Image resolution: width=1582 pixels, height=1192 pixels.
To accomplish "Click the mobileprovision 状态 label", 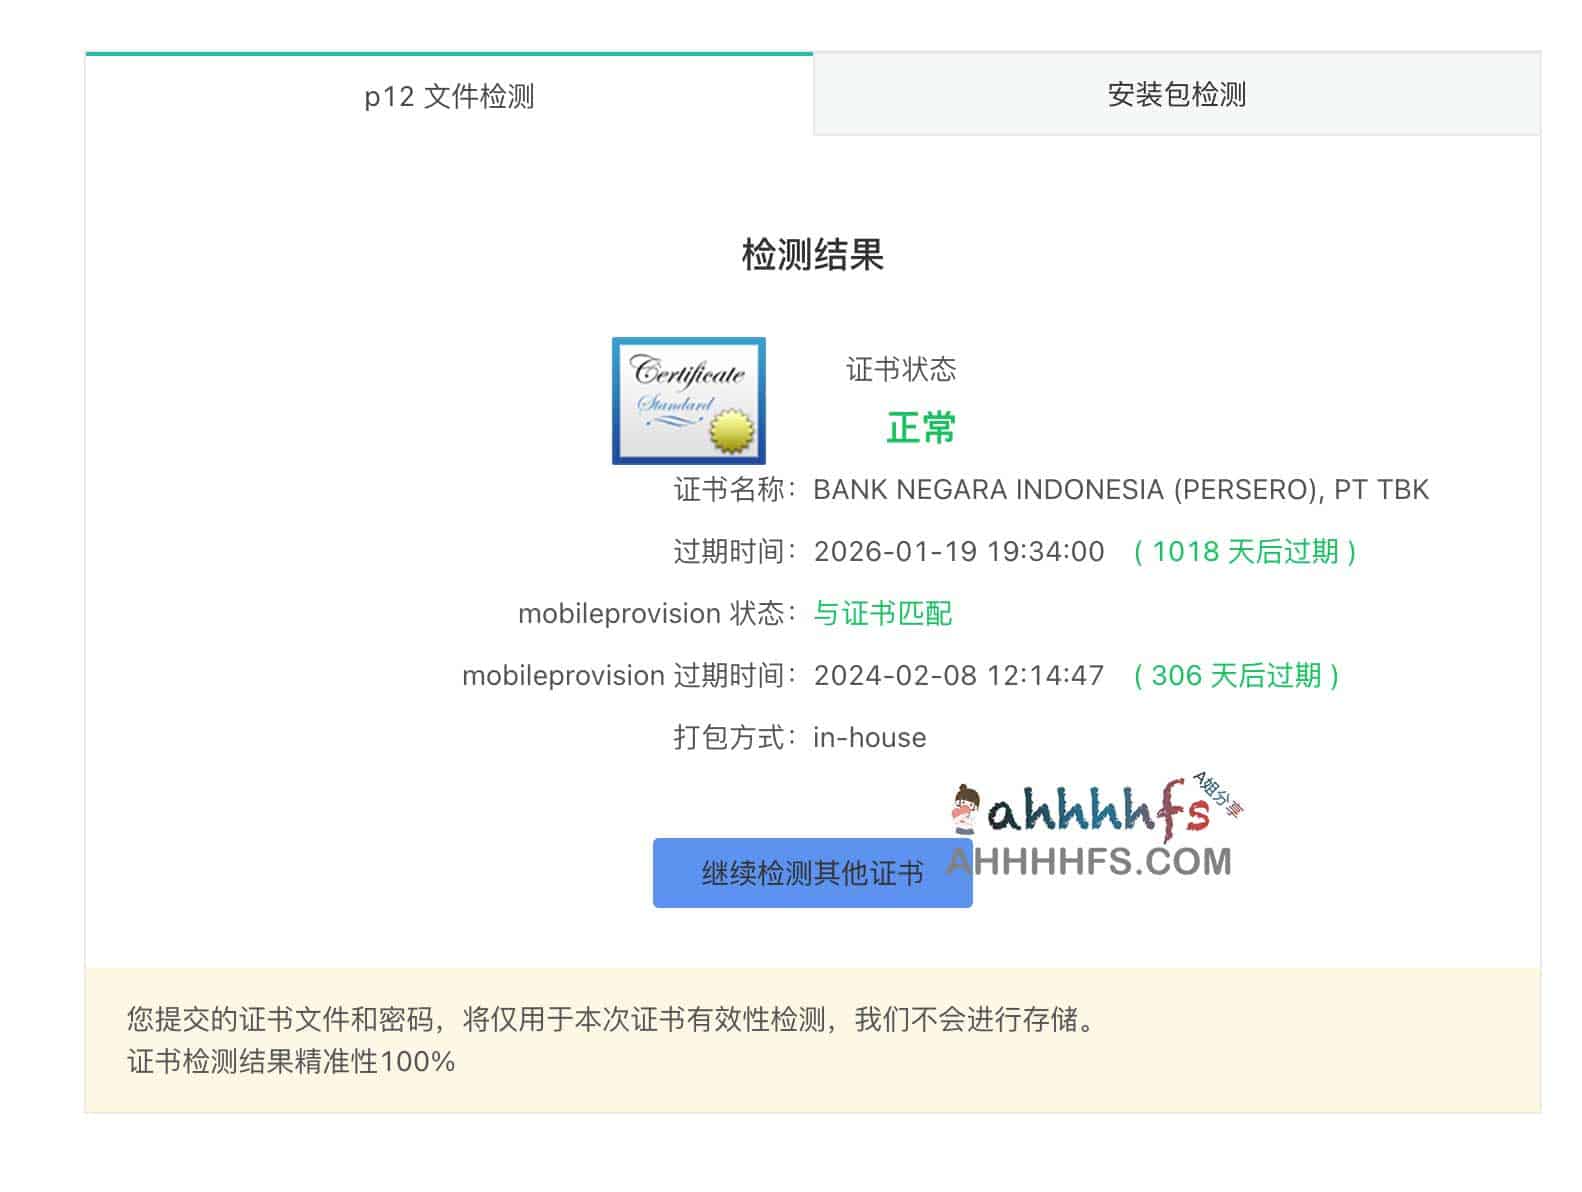I will click(x=657, y=613).
